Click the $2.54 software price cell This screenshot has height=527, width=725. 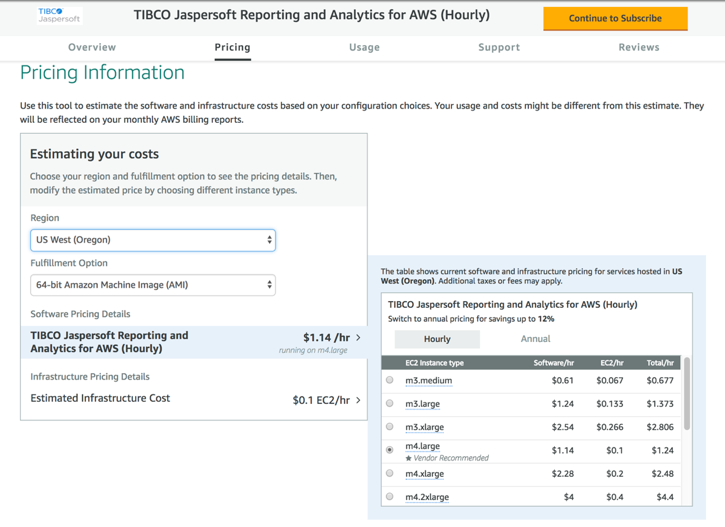pos(563,427)
